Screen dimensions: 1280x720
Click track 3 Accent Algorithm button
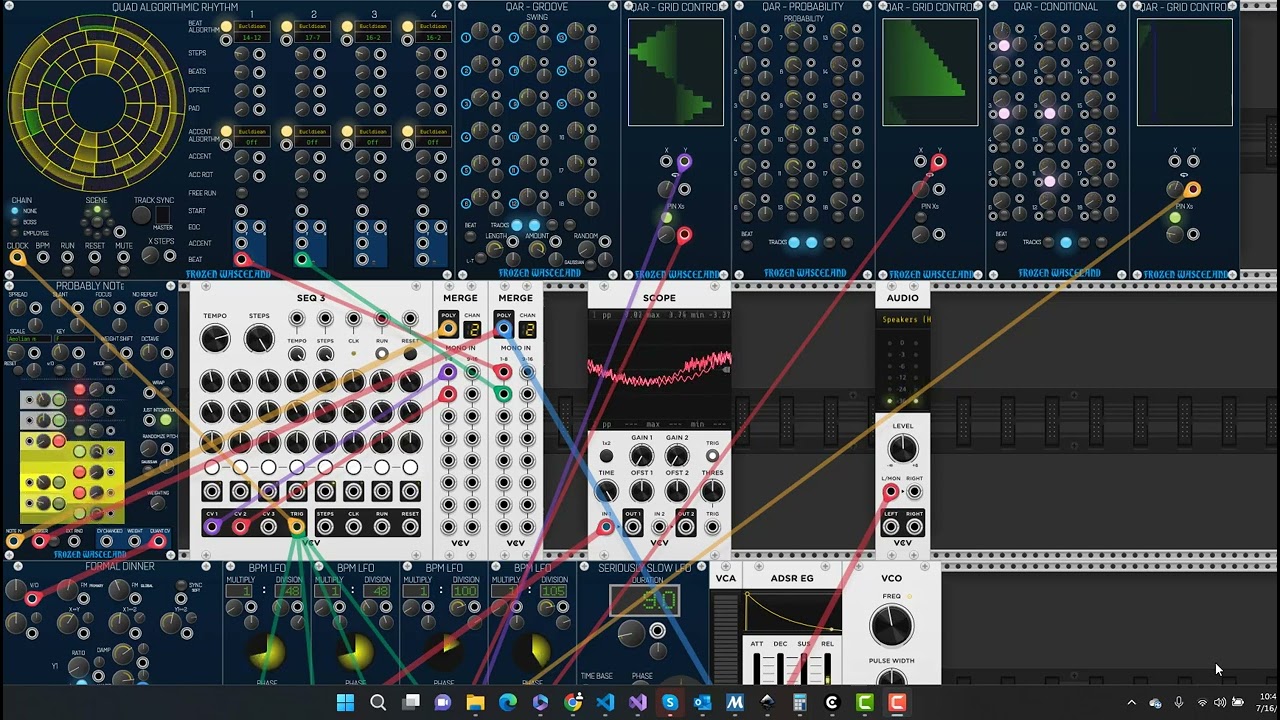347,131
